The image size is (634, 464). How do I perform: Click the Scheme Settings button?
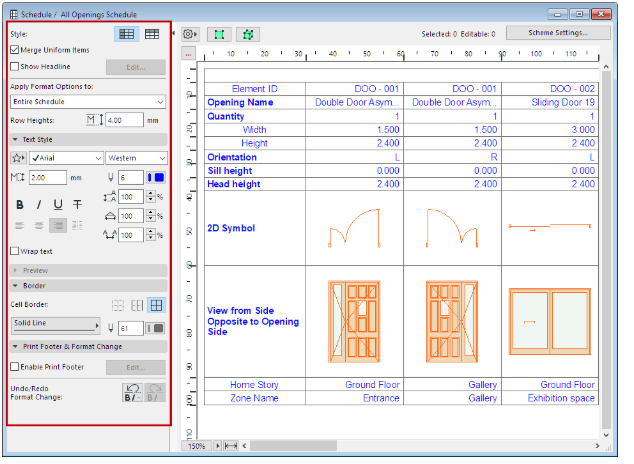[x=558, y=33]
